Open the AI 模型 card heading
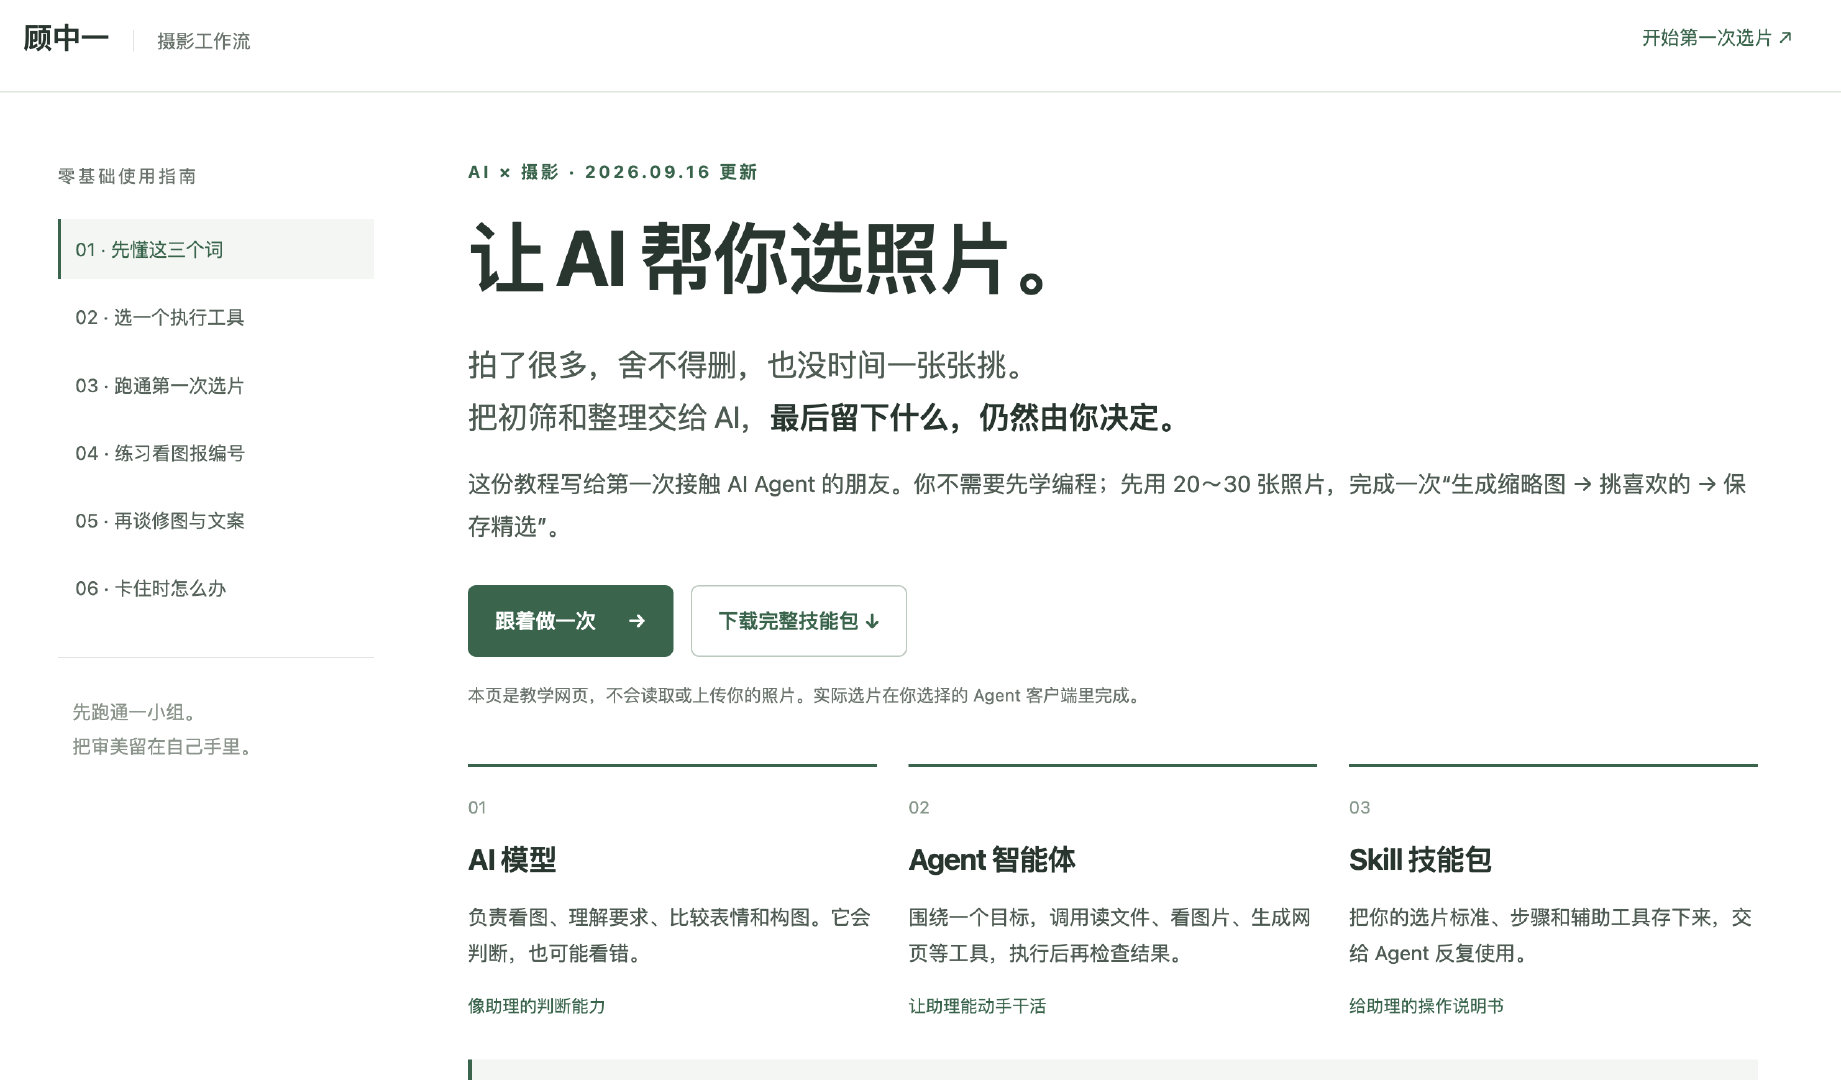 point(512,860)
